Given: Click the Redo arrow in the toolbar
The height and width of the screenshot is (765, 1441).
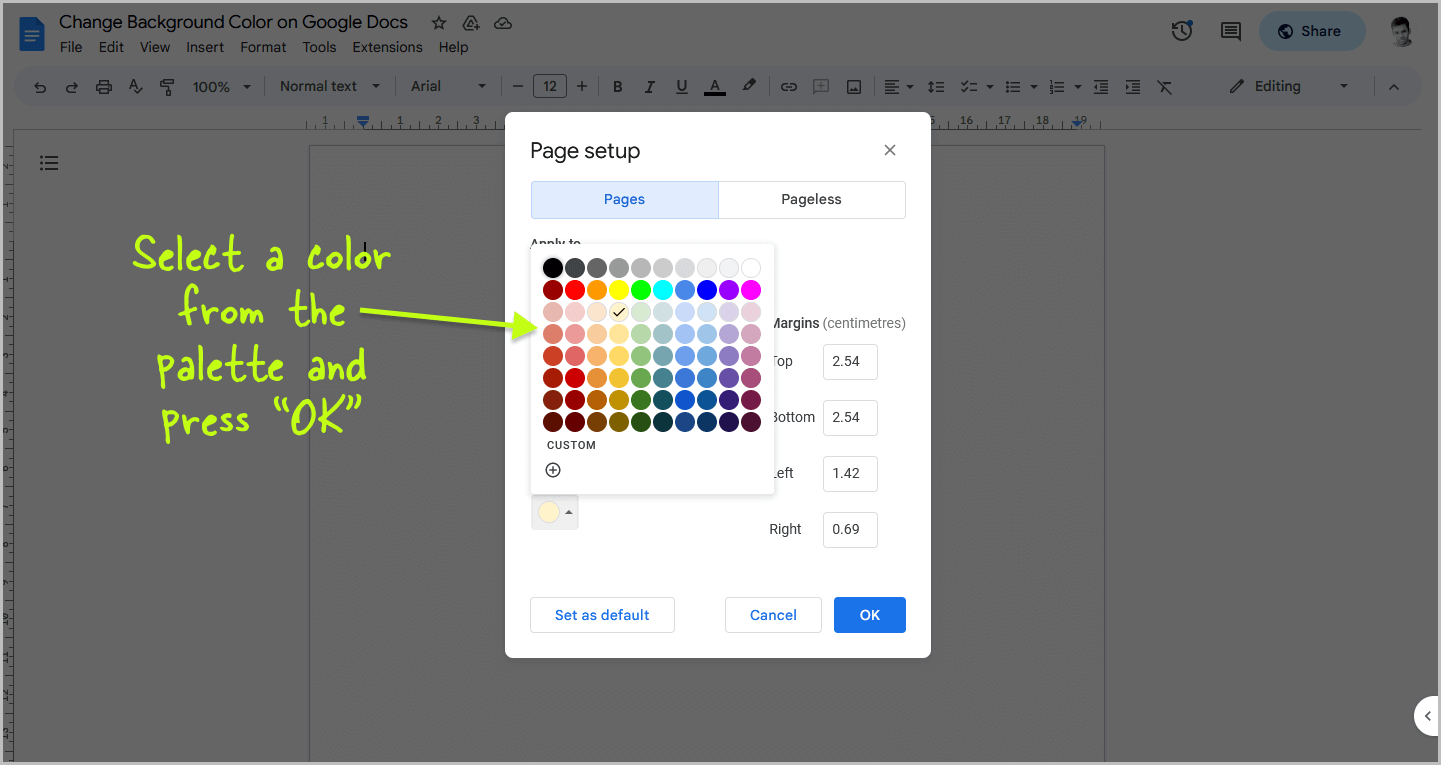Looking at the screenshot, I should tap(72, 87).
